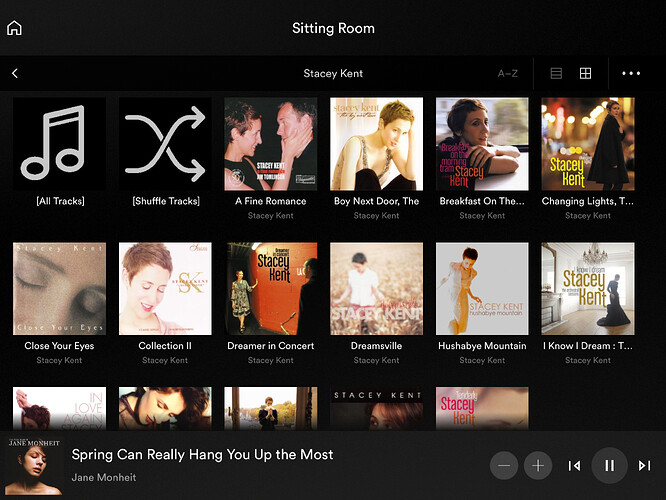
Task: Select the [Shuffle Tracks] label
Action: point(166,201)
